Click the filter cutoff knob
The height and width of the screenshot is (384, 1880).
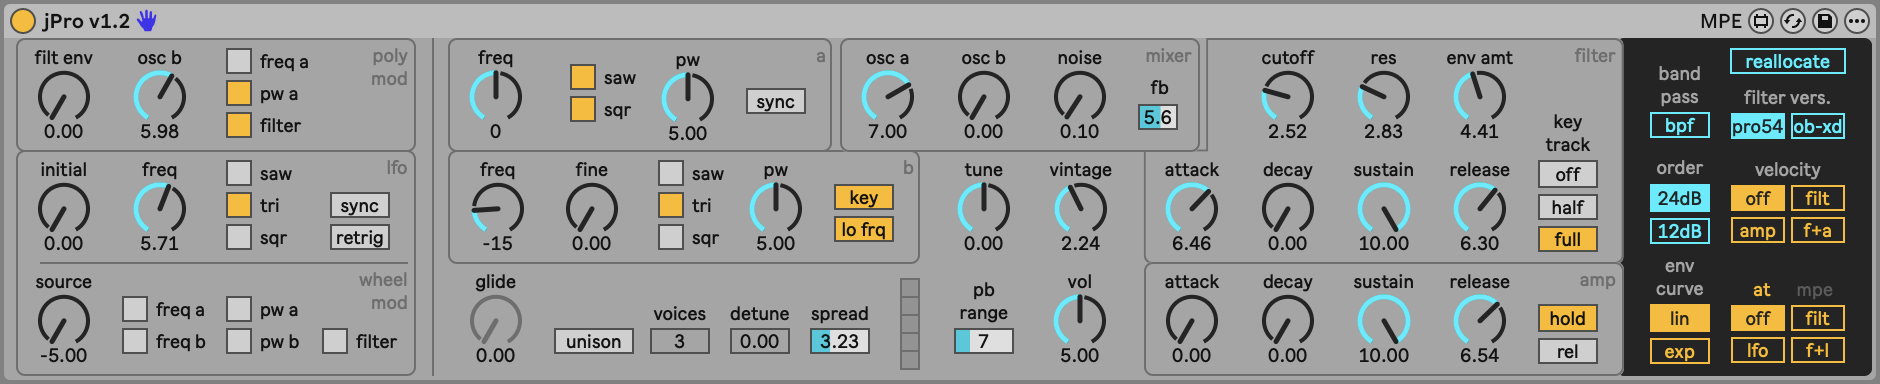[x=1287, y=97]
